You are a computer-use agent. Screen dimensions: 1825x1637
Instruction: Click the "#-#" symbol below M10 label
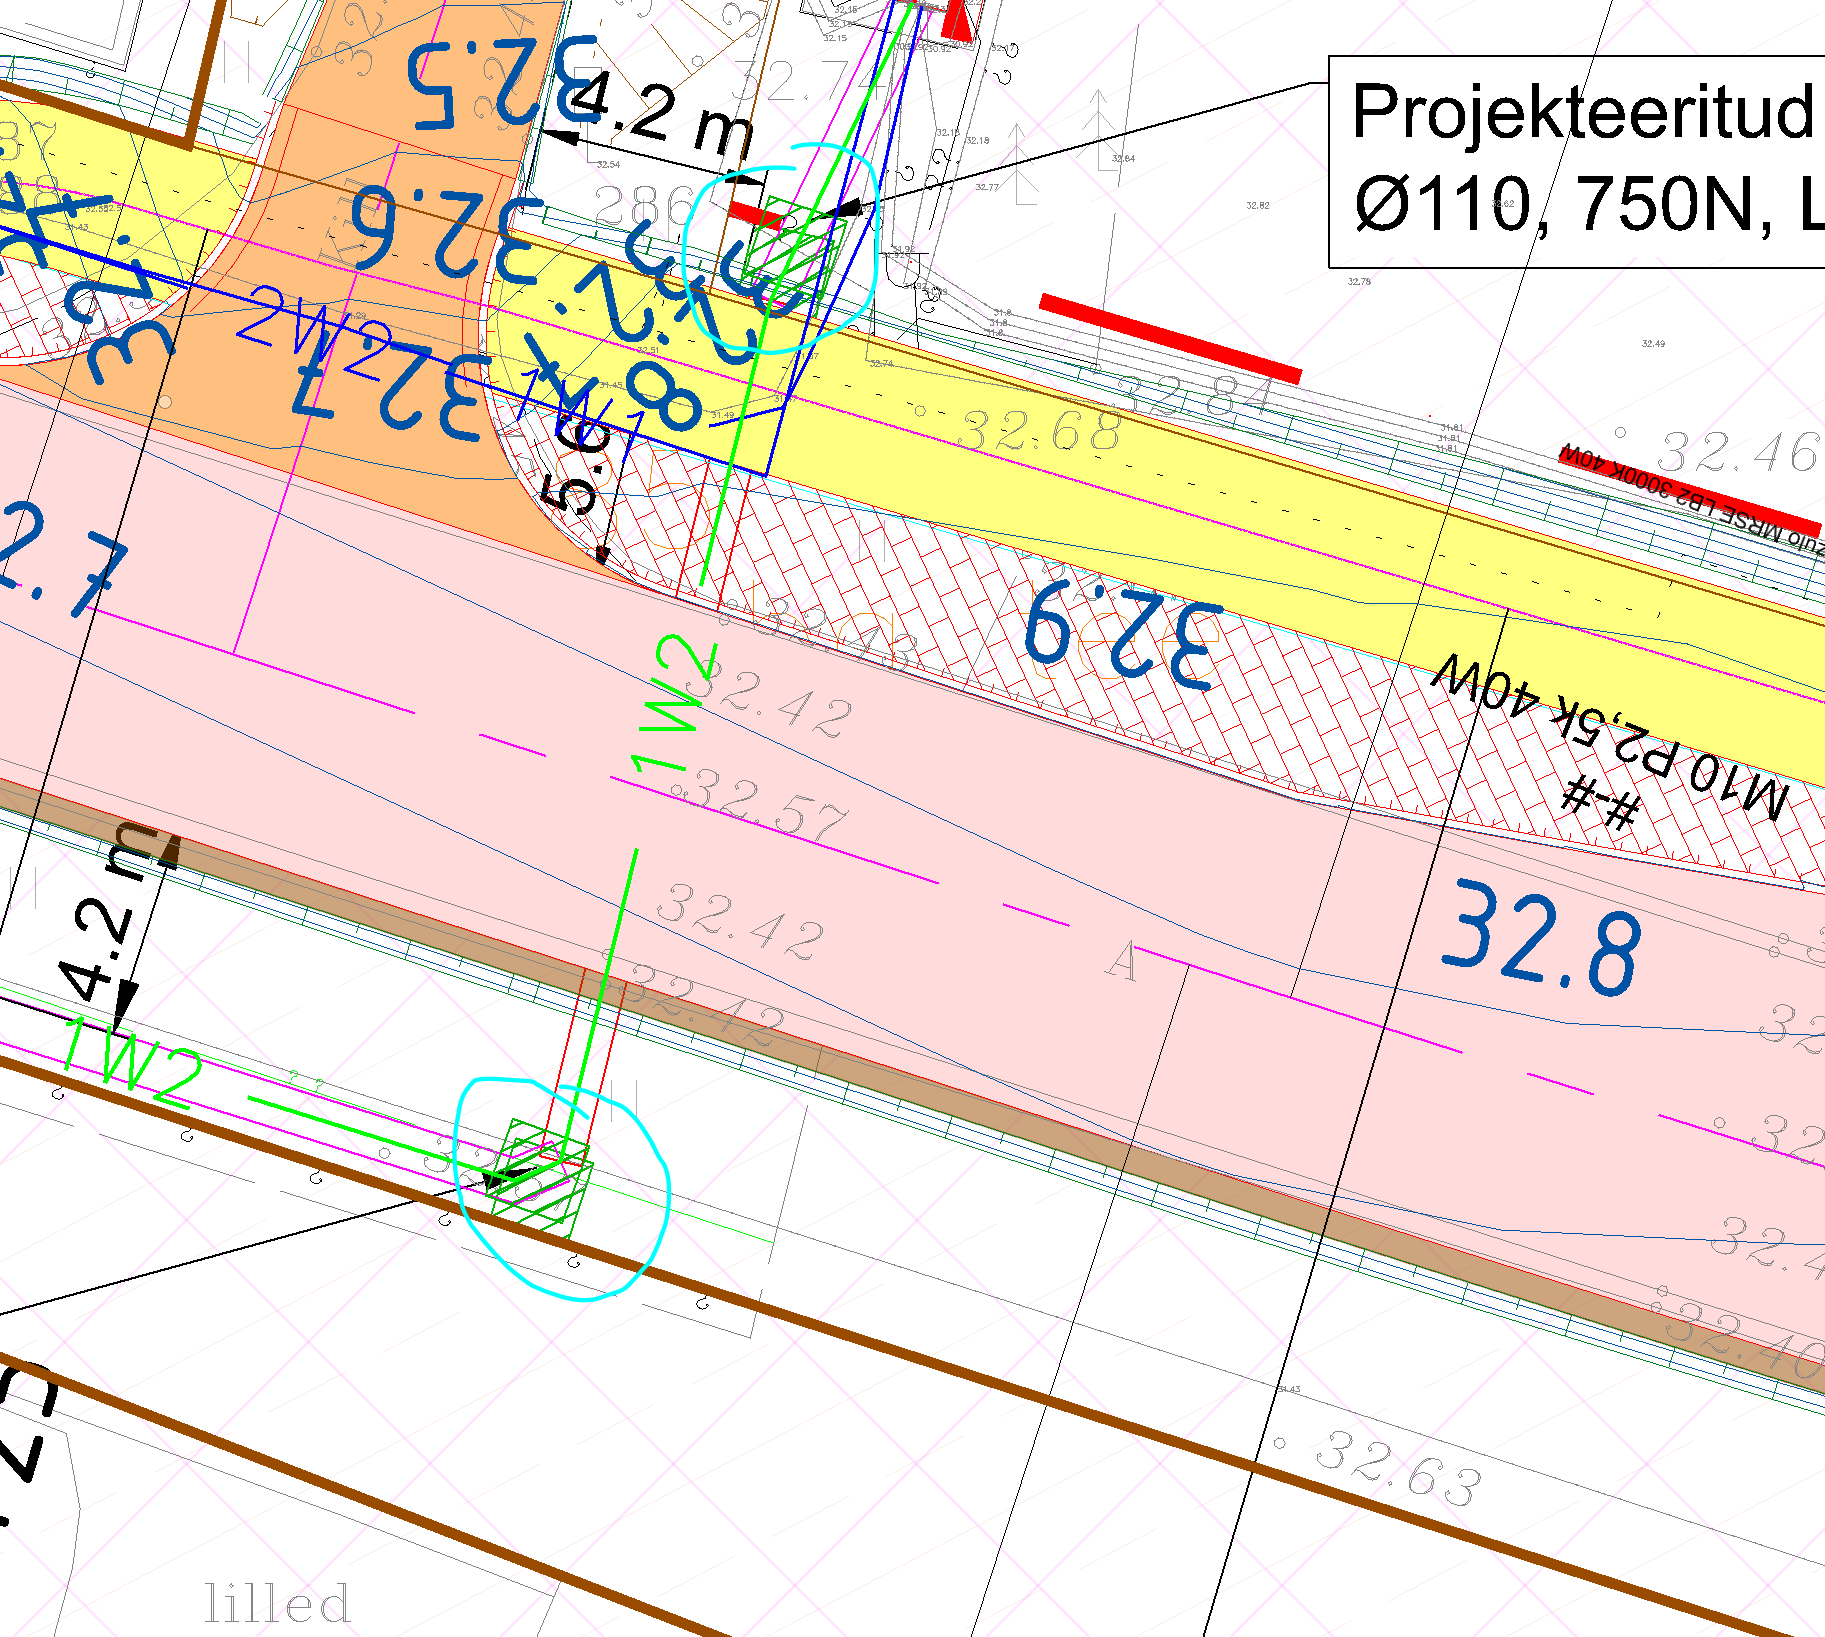click(1603, 800)
